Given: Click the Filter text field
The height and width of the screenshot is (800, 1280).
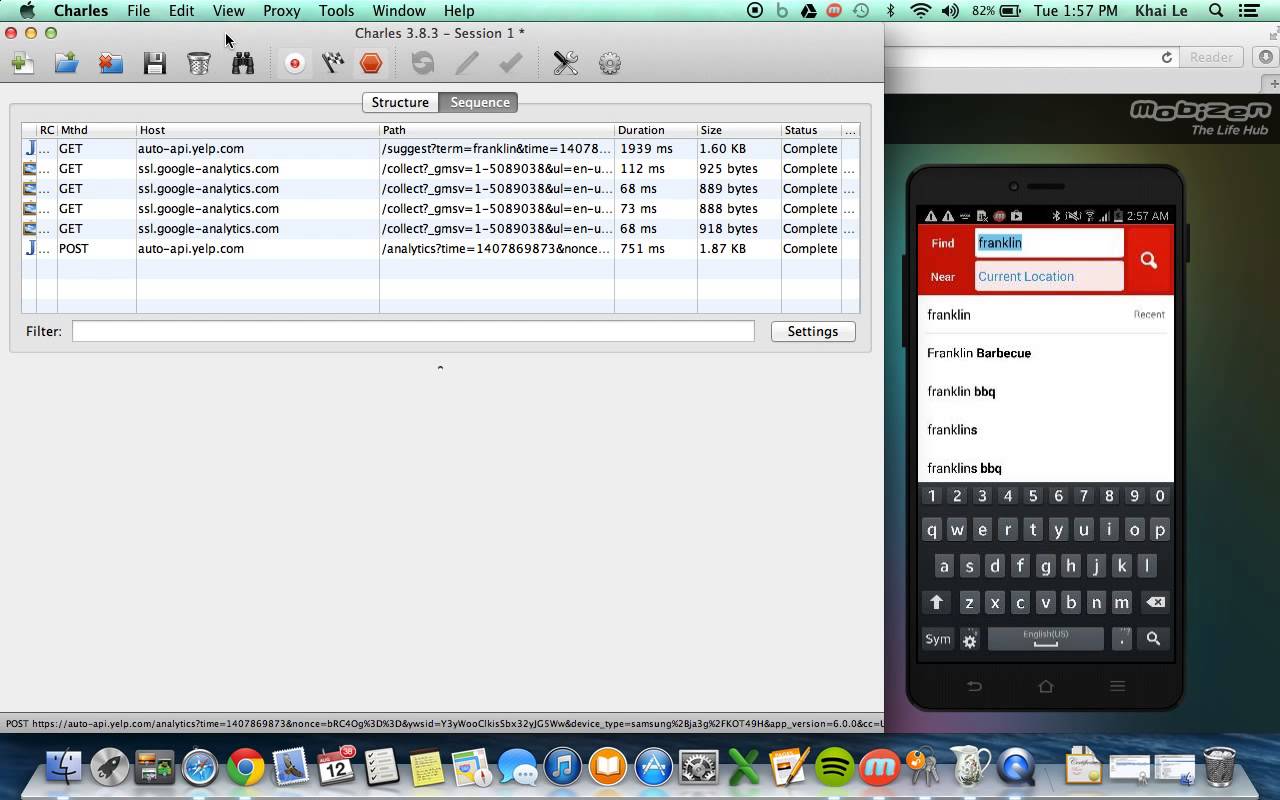Looking at the screenshot, I should (x=413, y=331).
